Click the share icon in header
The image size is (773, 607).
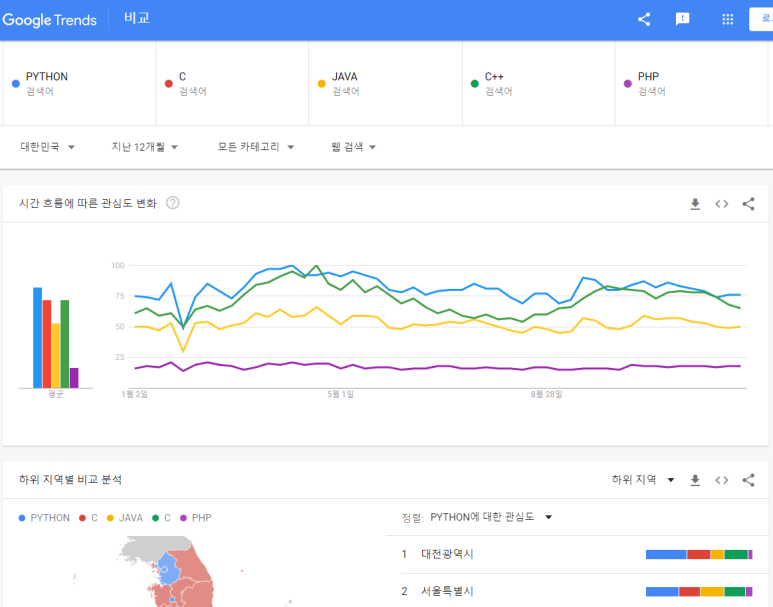click(x=644, y=19)
